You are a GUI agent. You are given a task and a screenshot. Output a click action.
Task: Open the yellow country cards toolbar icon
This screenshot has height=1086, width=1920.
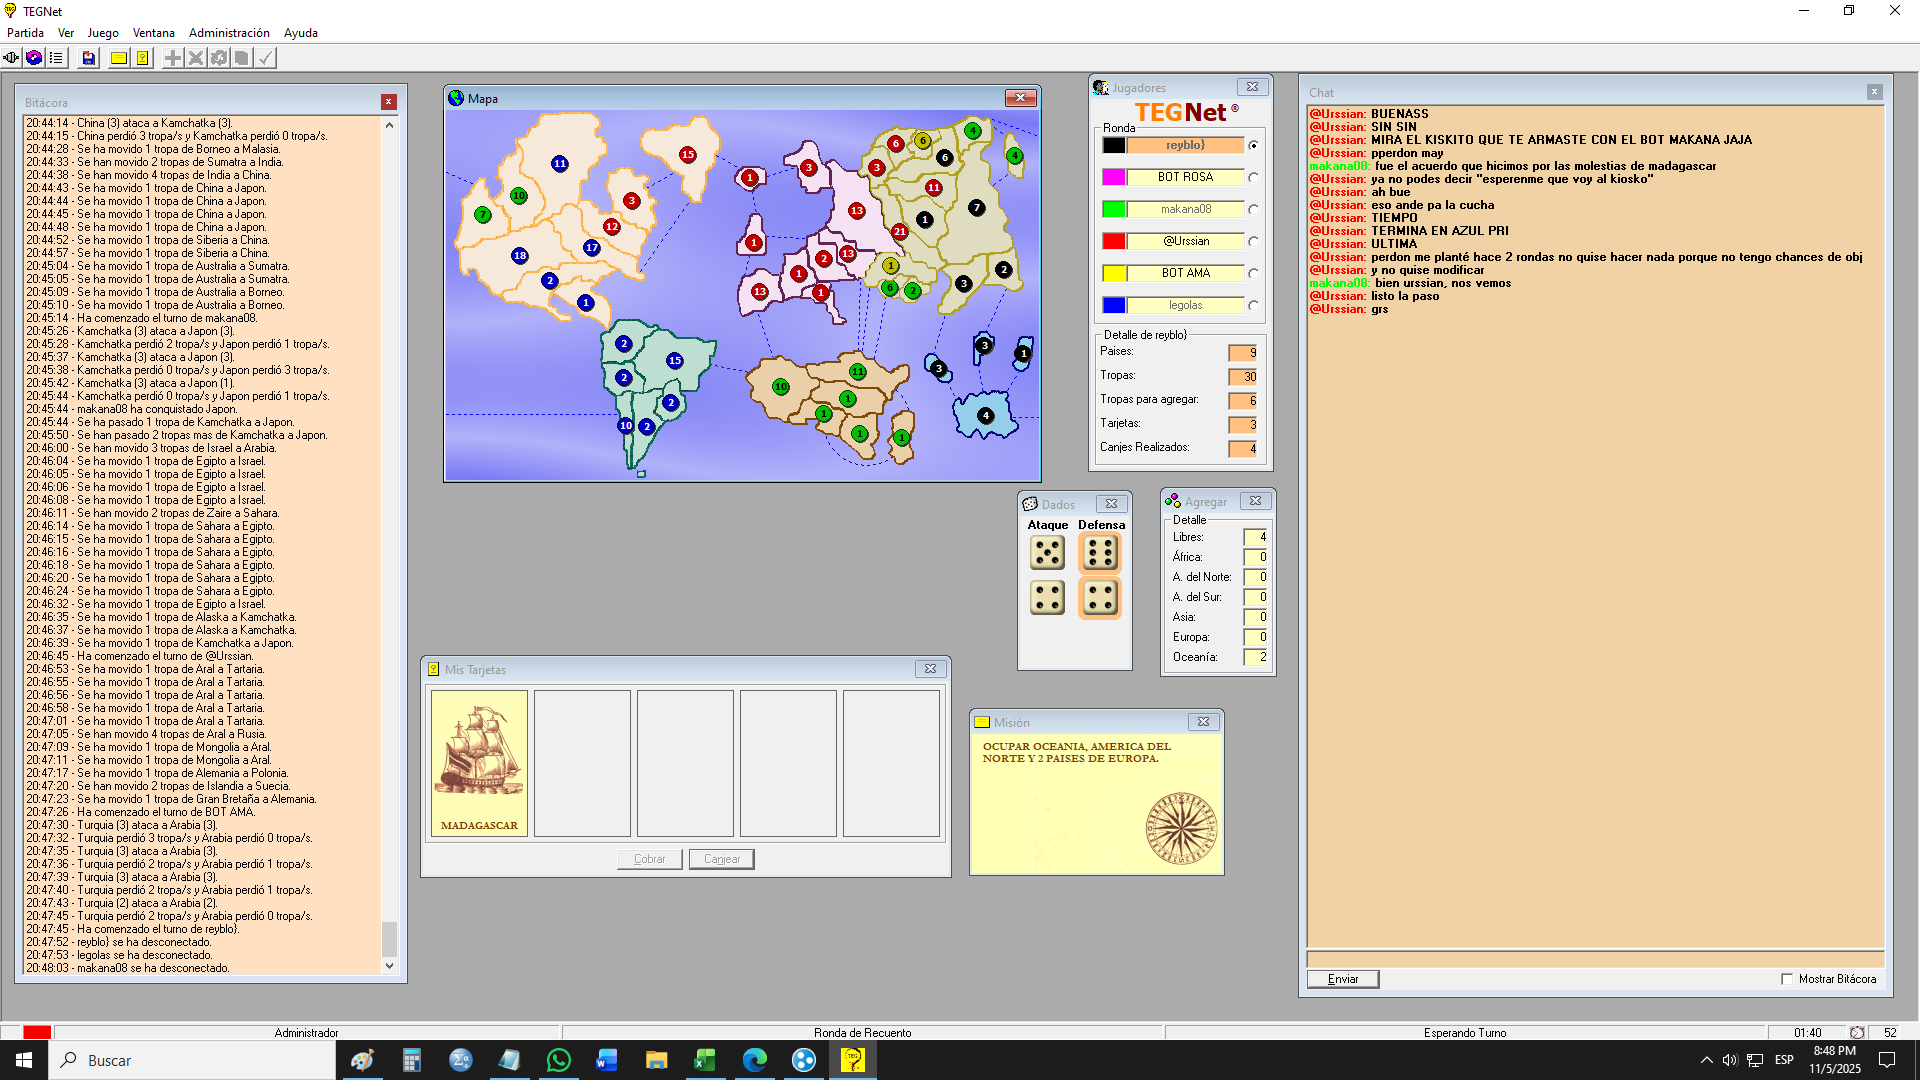(143, 58)
